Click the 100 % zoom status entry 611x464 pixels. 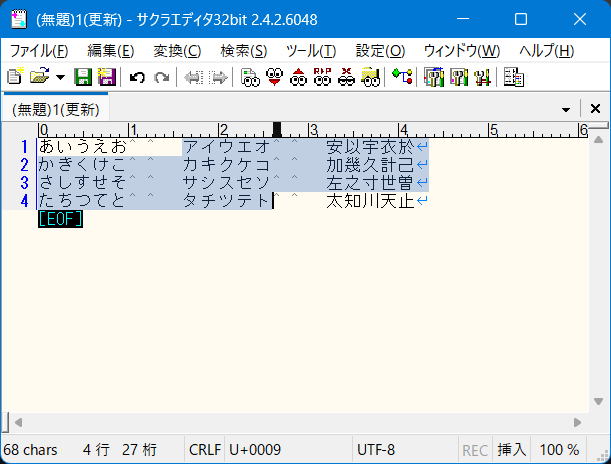(x=559, y=450)
